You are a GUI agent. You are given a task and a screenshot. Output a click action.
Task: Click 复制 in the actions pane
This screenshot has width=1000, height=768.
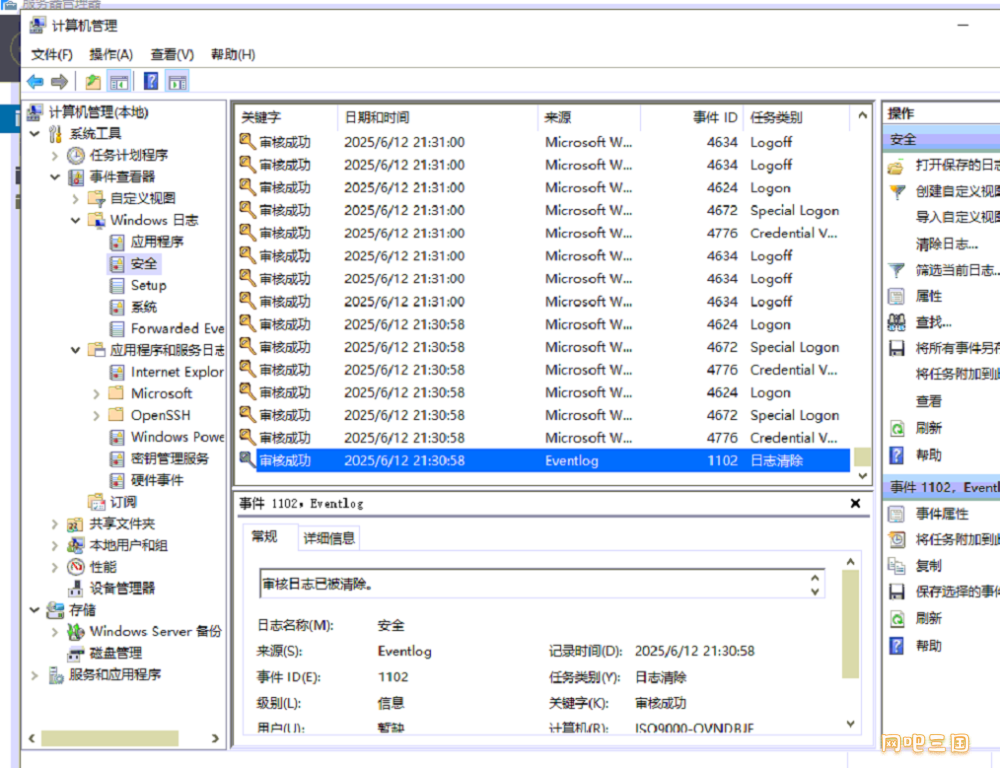[x=929, y=566]
